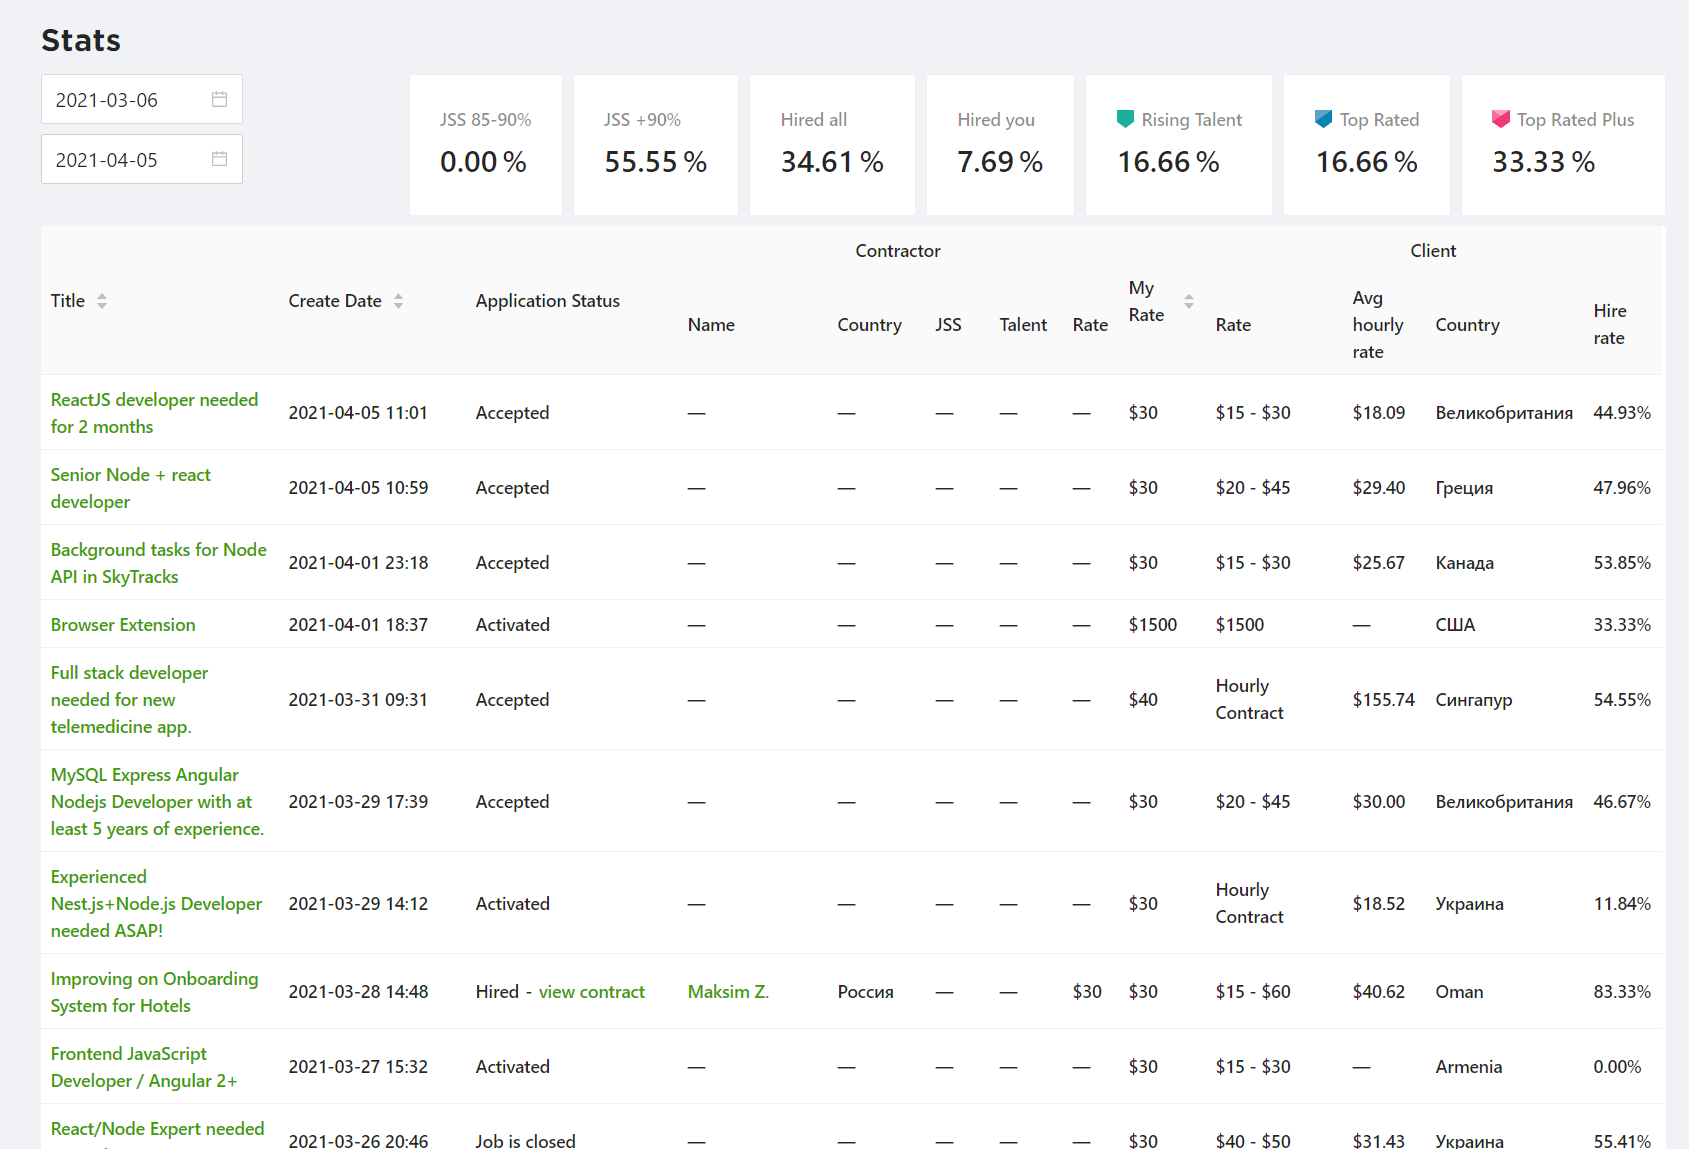Image resolution: width=1689 pixels, height=1149 pixels.
Task: Click the 'Hire rate' column header
Action: pos(1610,325)
